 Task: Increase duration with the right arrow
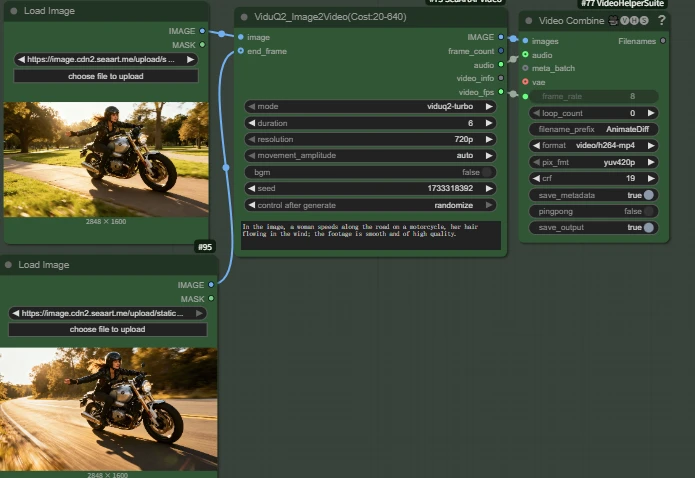point(489,123)
